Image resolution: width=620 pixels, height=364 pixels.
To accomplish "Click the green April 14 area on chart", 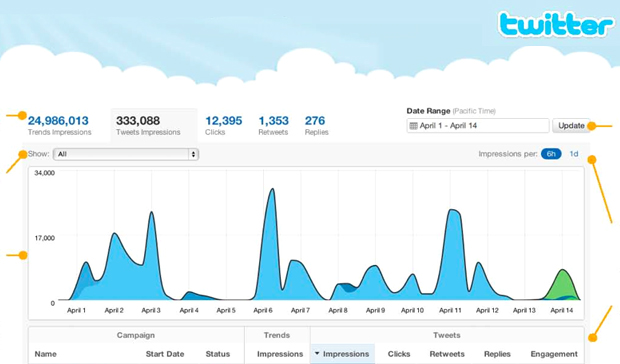I will 562,283.
